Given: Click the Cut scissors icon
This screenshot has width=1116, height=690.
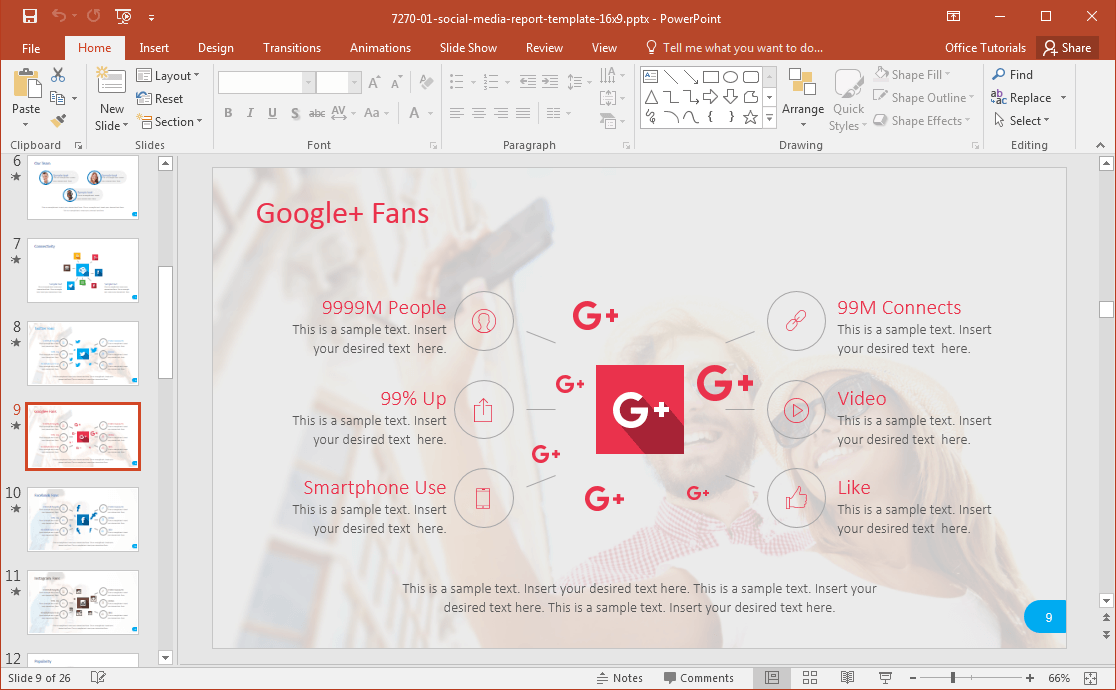Looking at the screenshot, I should [58, 75].
